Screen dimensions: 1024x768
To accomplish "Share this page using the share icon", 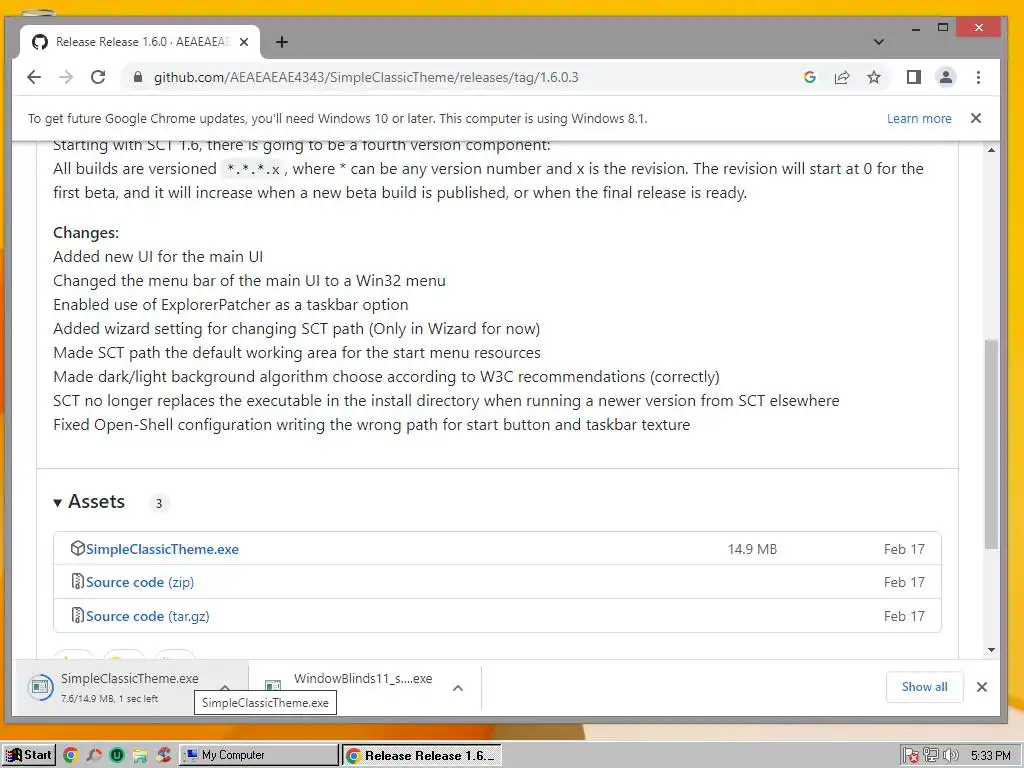I will pyautogui.click(x=842, y=77).
